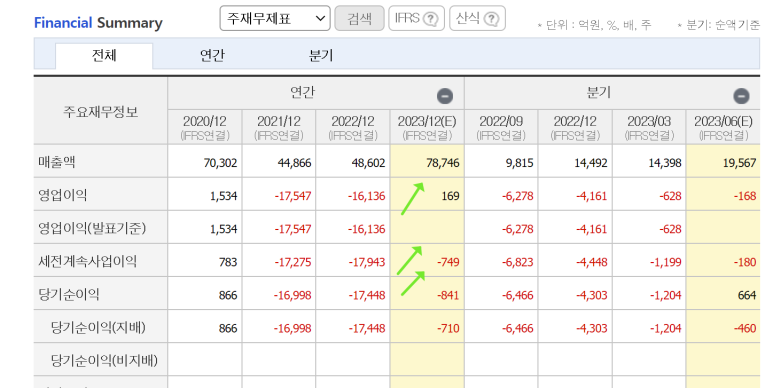Click the 2020/12 annual column header
The height and width of the screenshot is (388, 773).
[x=205, y=127]
